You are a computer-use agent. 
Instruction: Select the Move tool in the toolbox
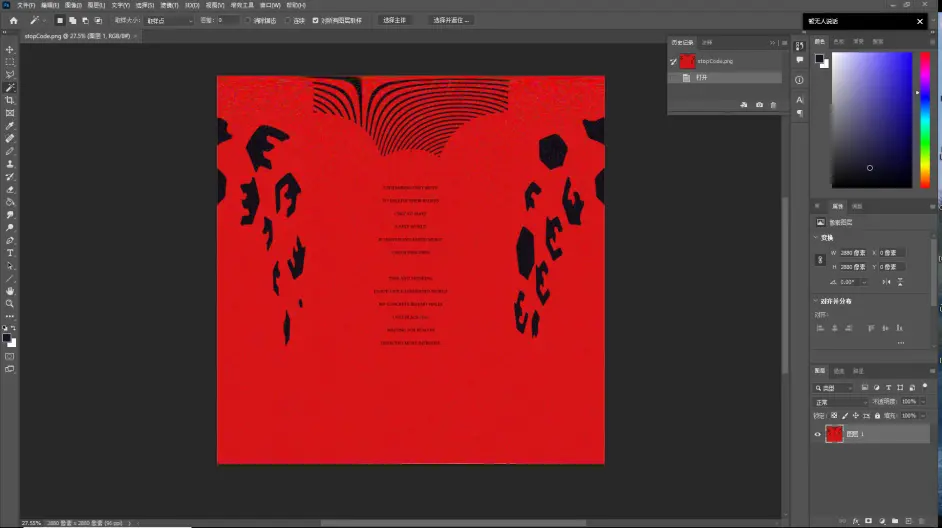click(10, 49)
